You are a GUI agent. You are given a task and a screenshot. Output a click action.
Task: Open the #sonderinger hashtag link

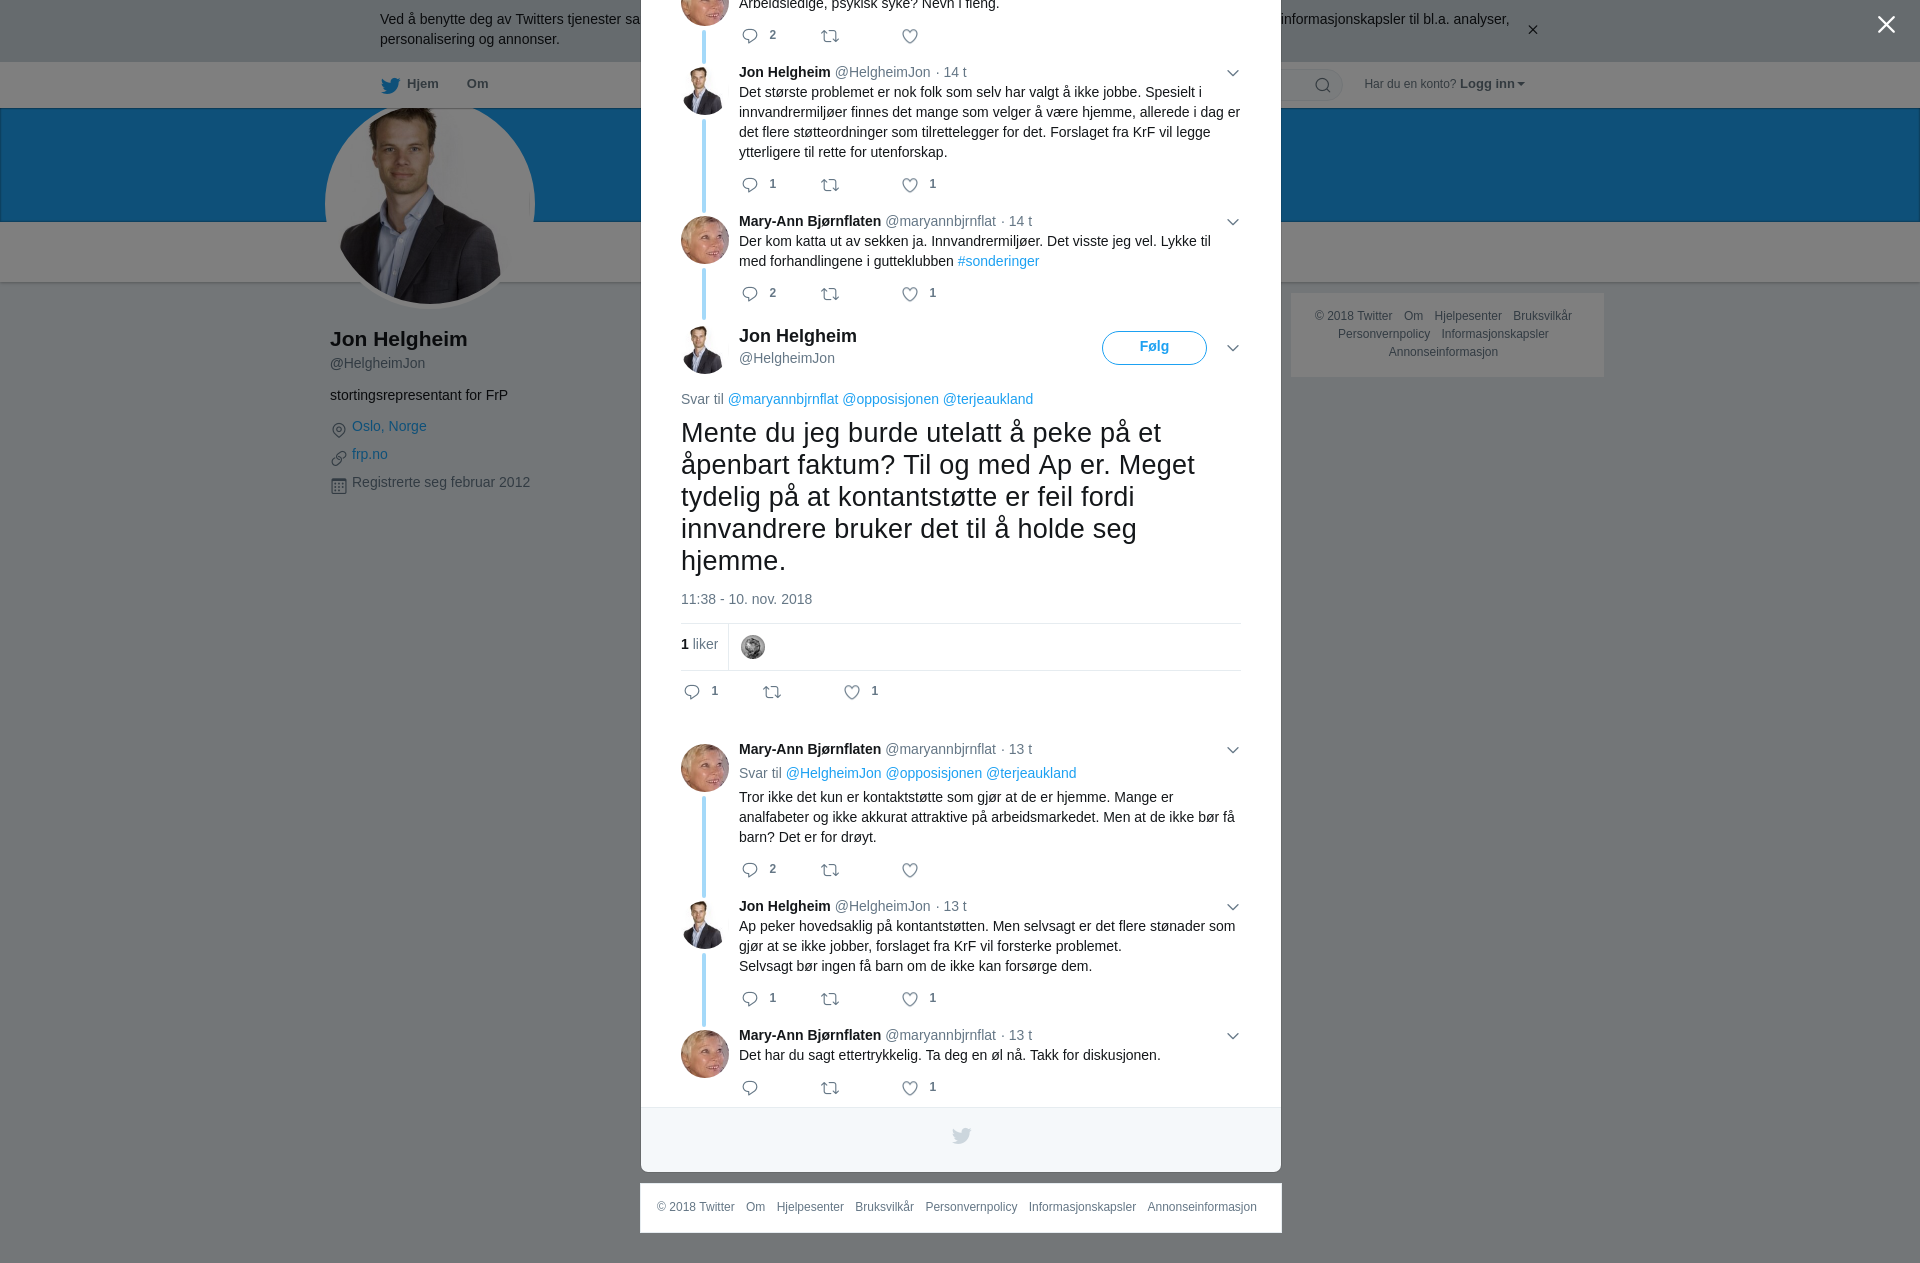point(998,261)
